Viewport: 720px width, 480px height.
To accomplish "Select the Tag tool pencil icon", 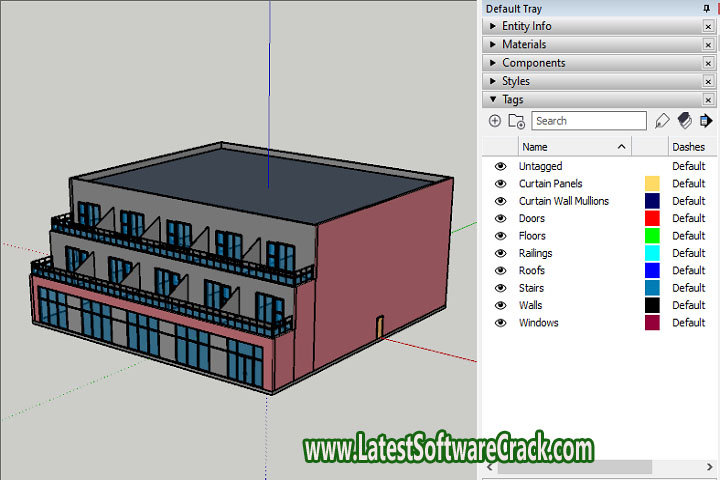I will click(x=662, y=121).
